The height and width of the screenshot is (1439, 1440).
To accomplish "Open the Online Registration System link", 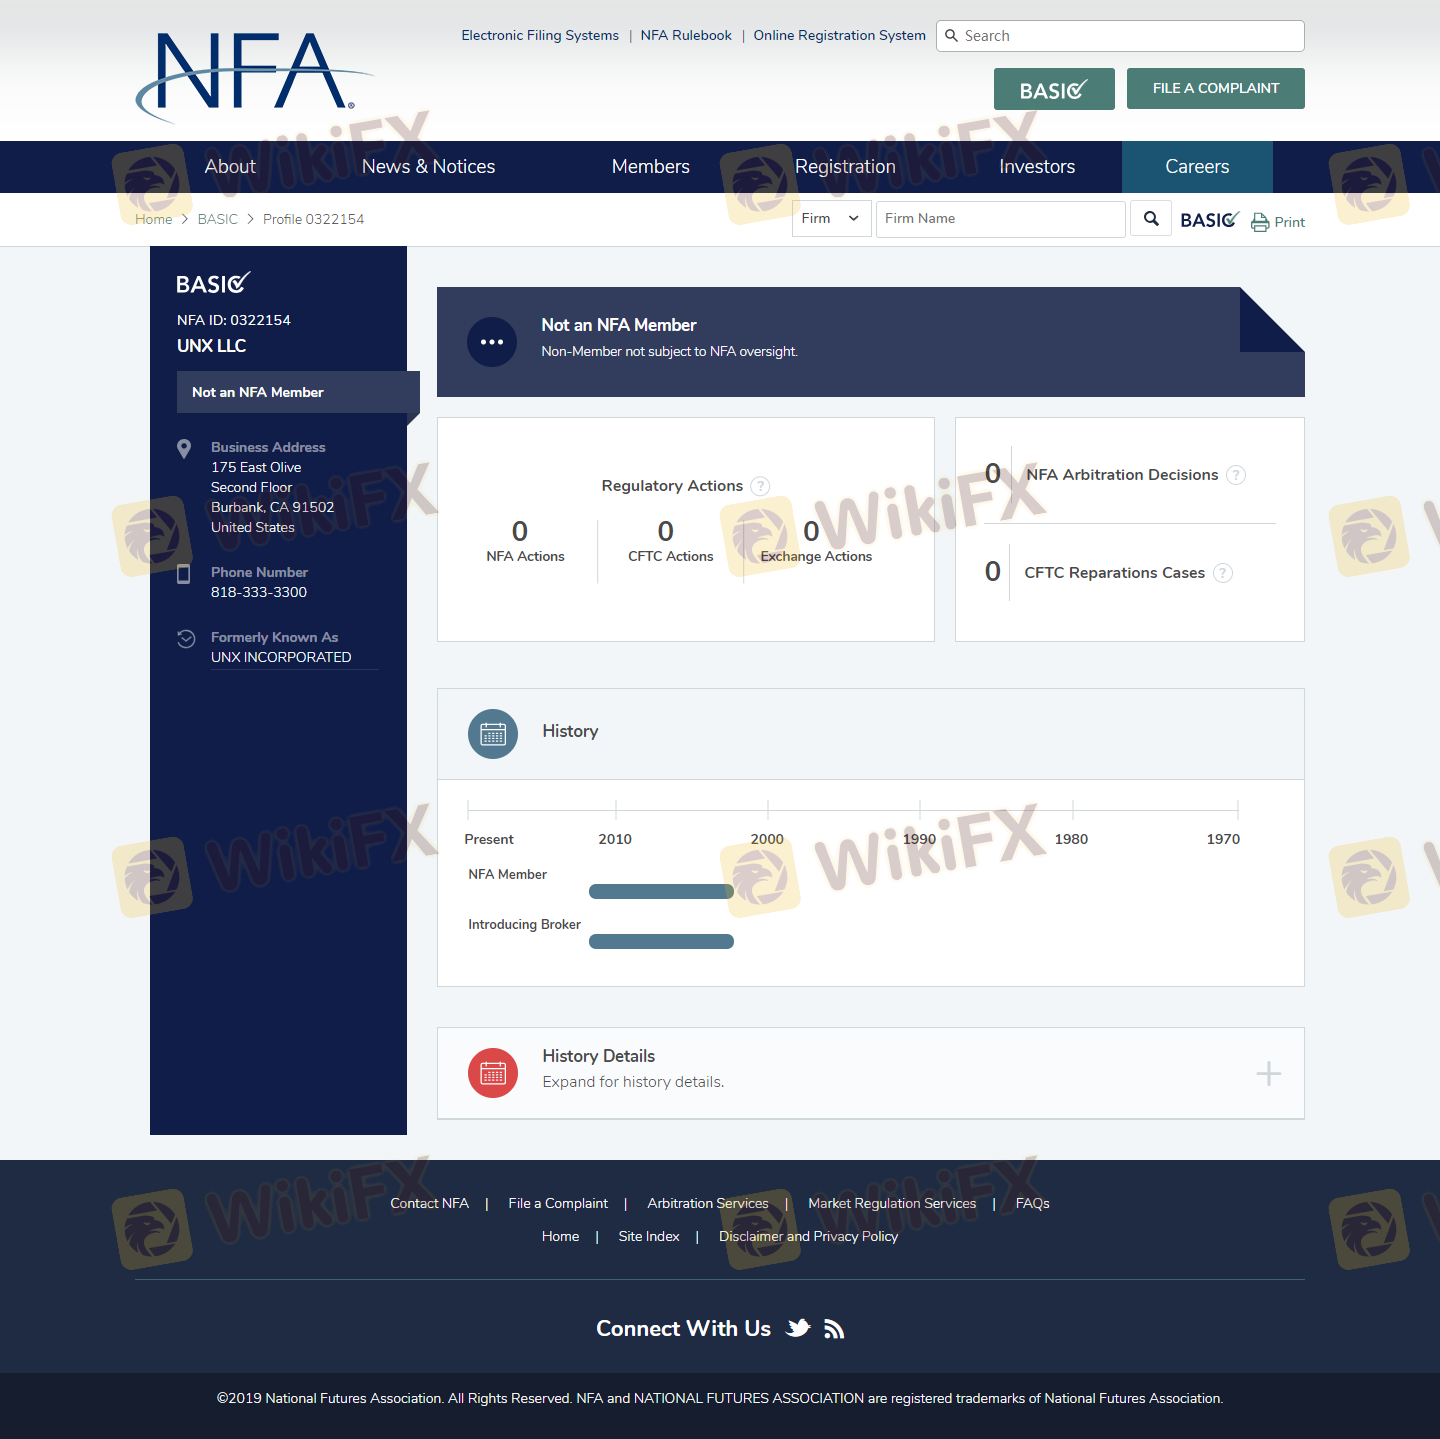I will (x=840, y=35).
